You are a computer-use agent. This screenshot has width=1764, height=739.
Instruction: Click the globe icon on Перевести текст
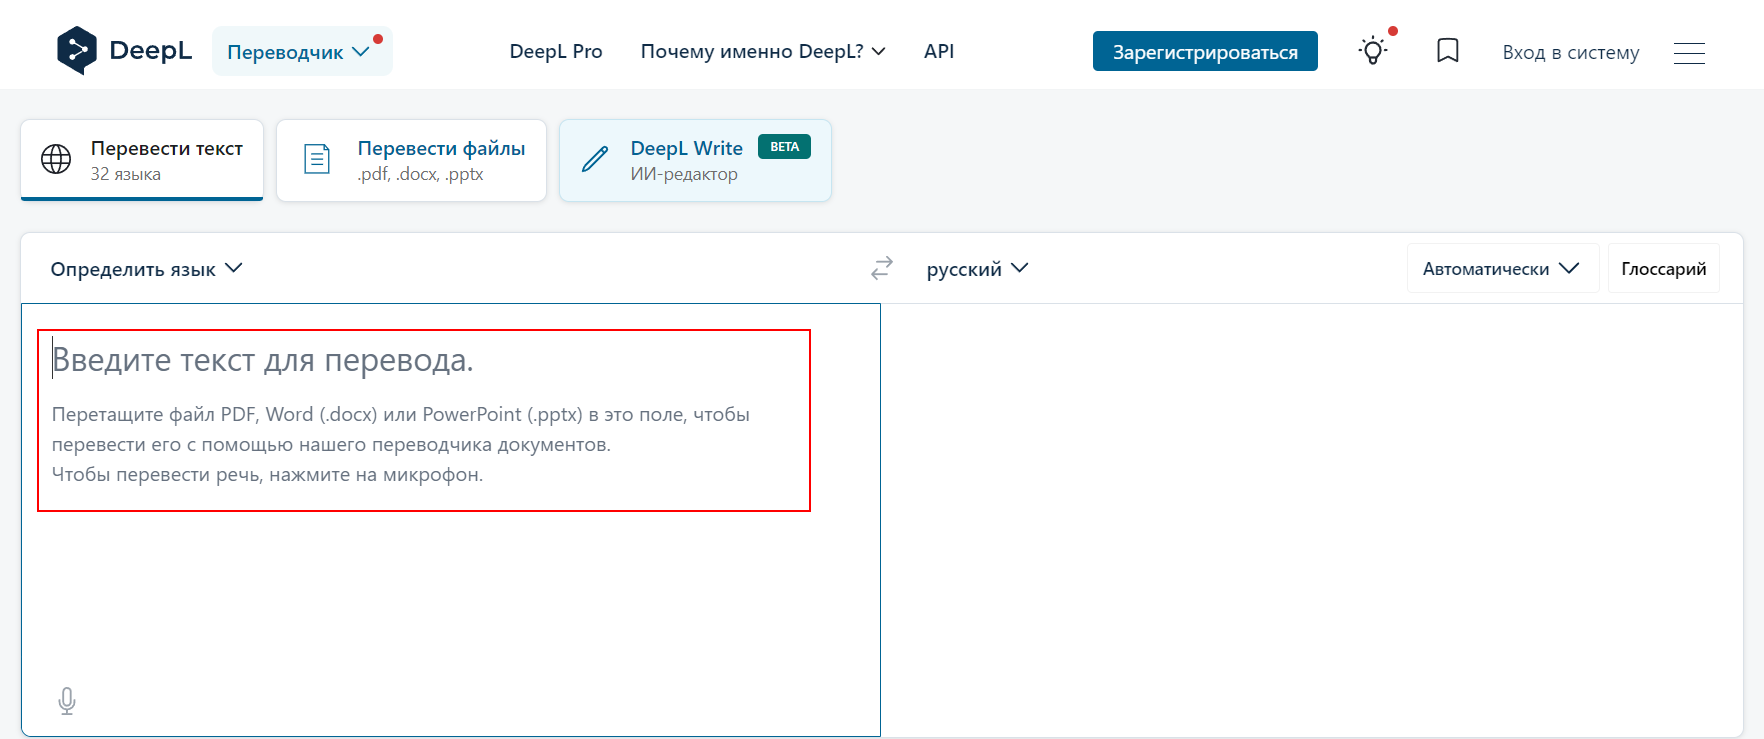pyautogui.click(x=56, y=159)
